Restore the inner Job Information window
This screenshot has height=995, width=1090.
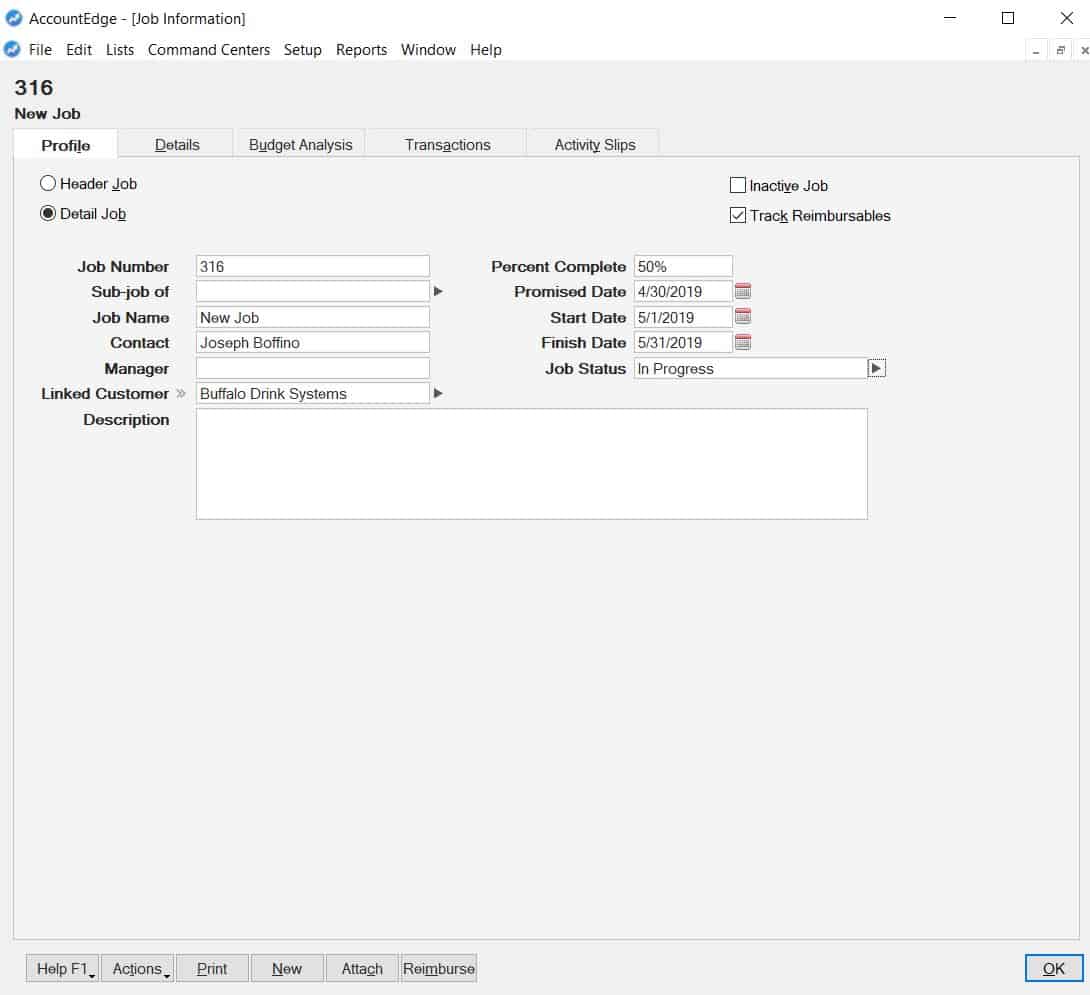click(1060, 51)
